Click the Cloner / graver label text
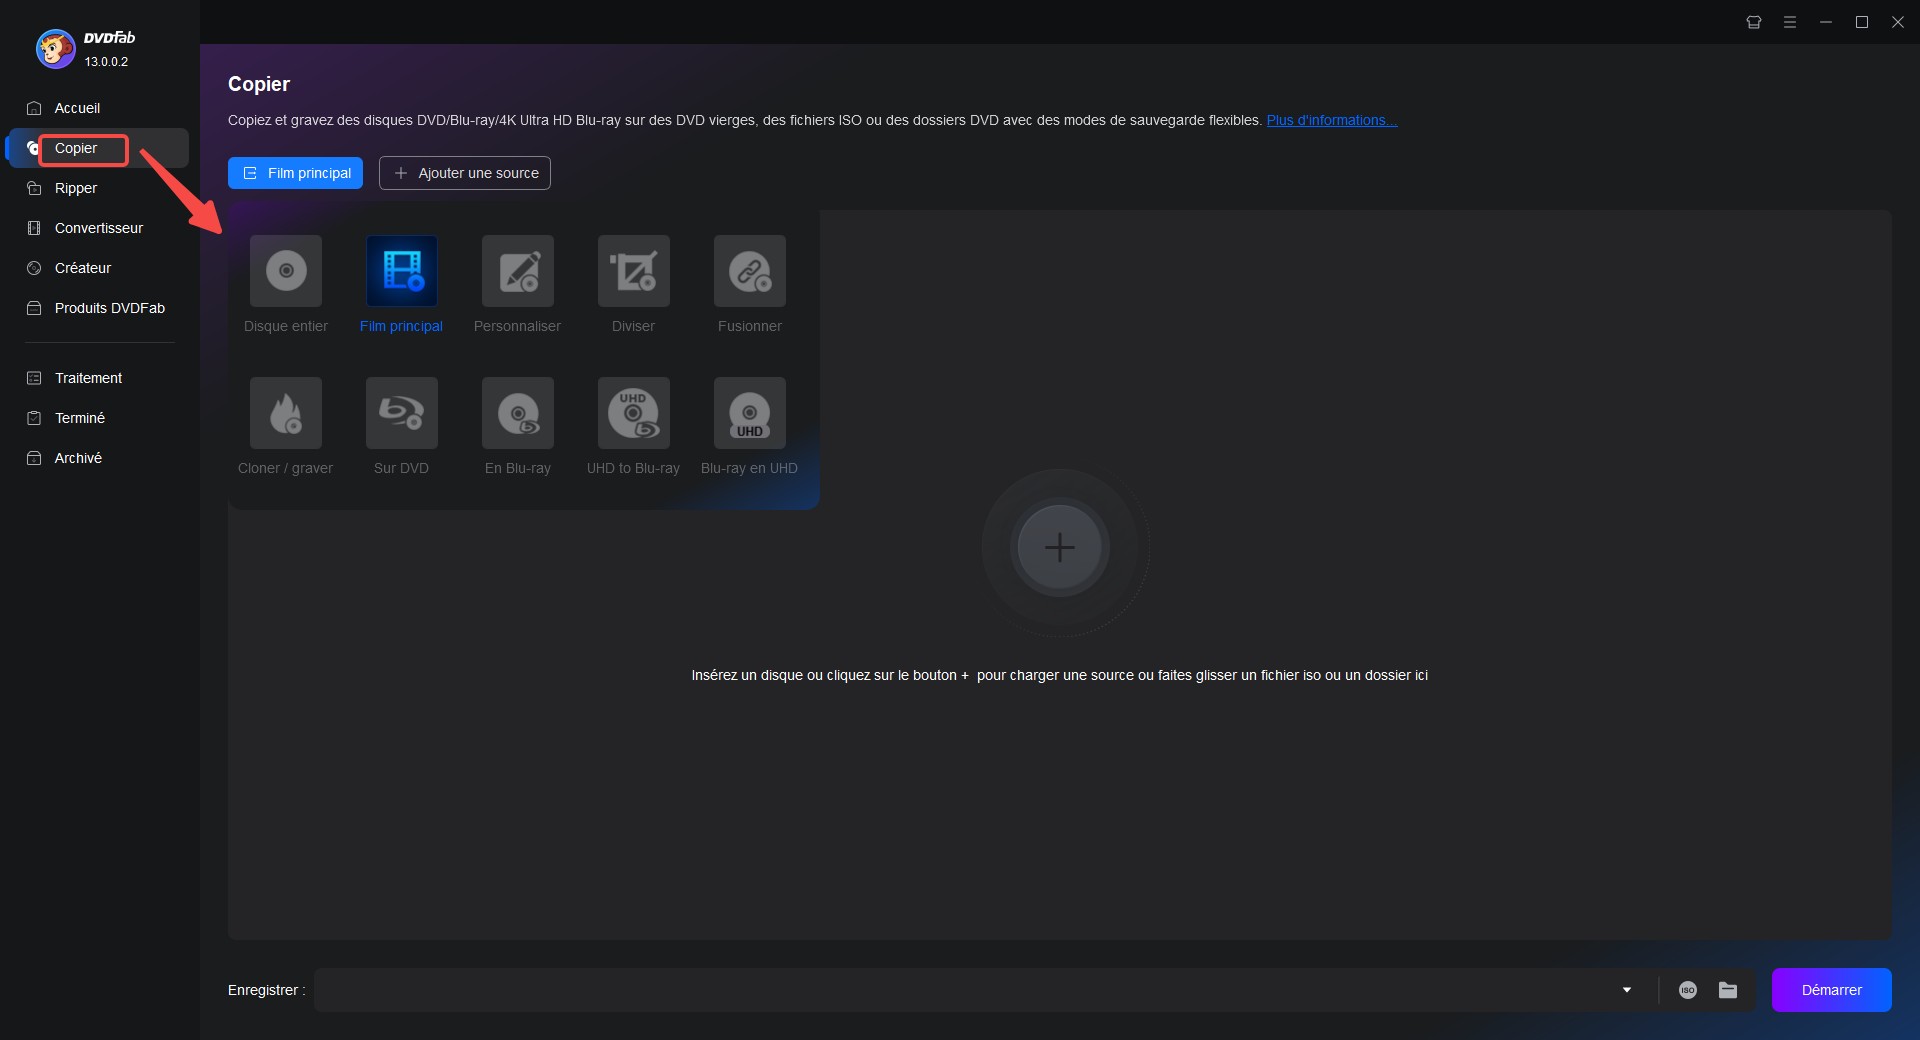1920x1040 pixels. (x=285, y=468)
